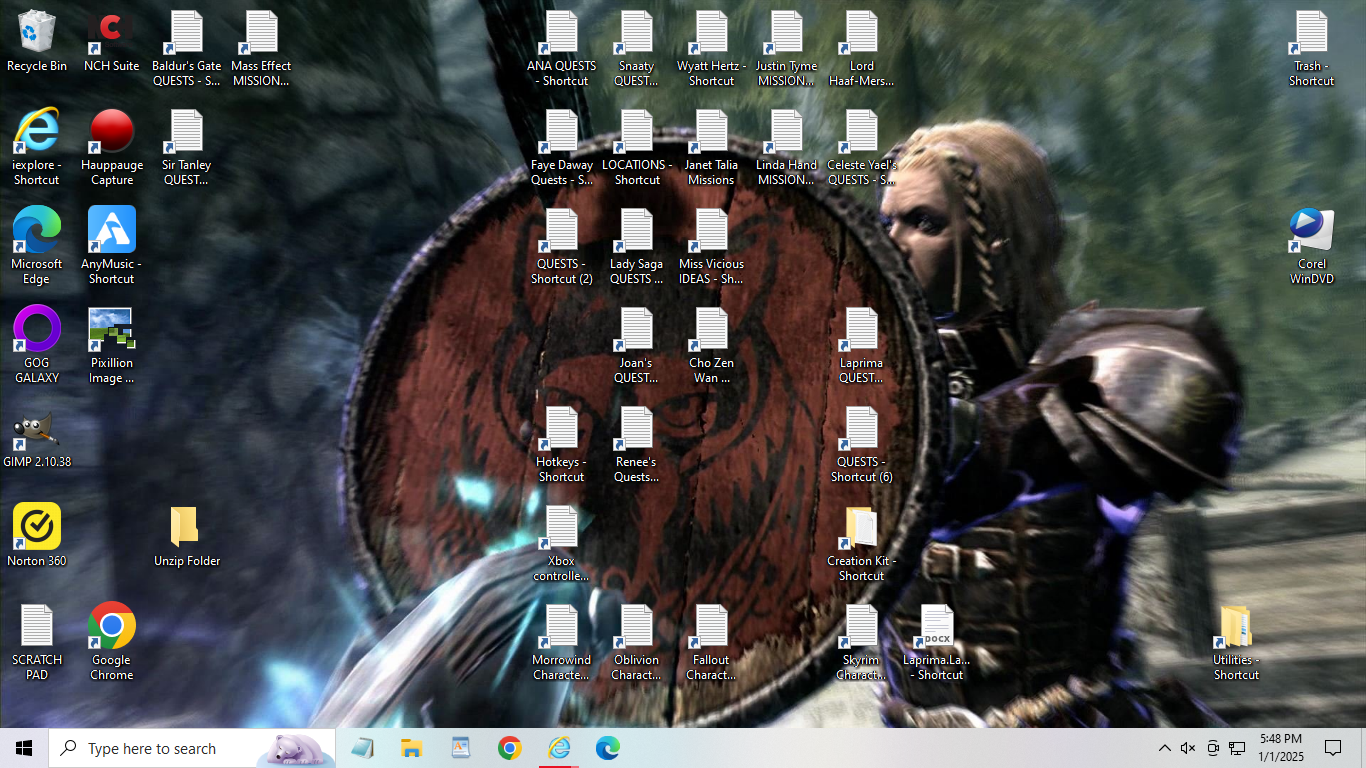The image size is (1366, 768).
Task: Select Hotkeys shortcut icon
Action: 562,443
